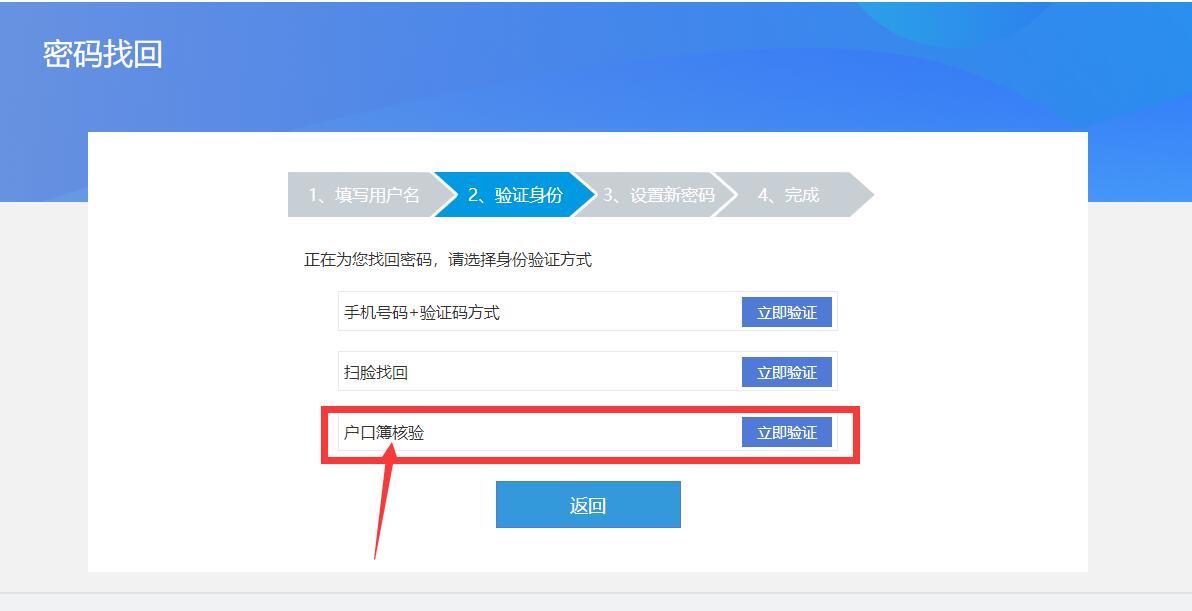Select the 户口簿核验 option text

(384, 432)
